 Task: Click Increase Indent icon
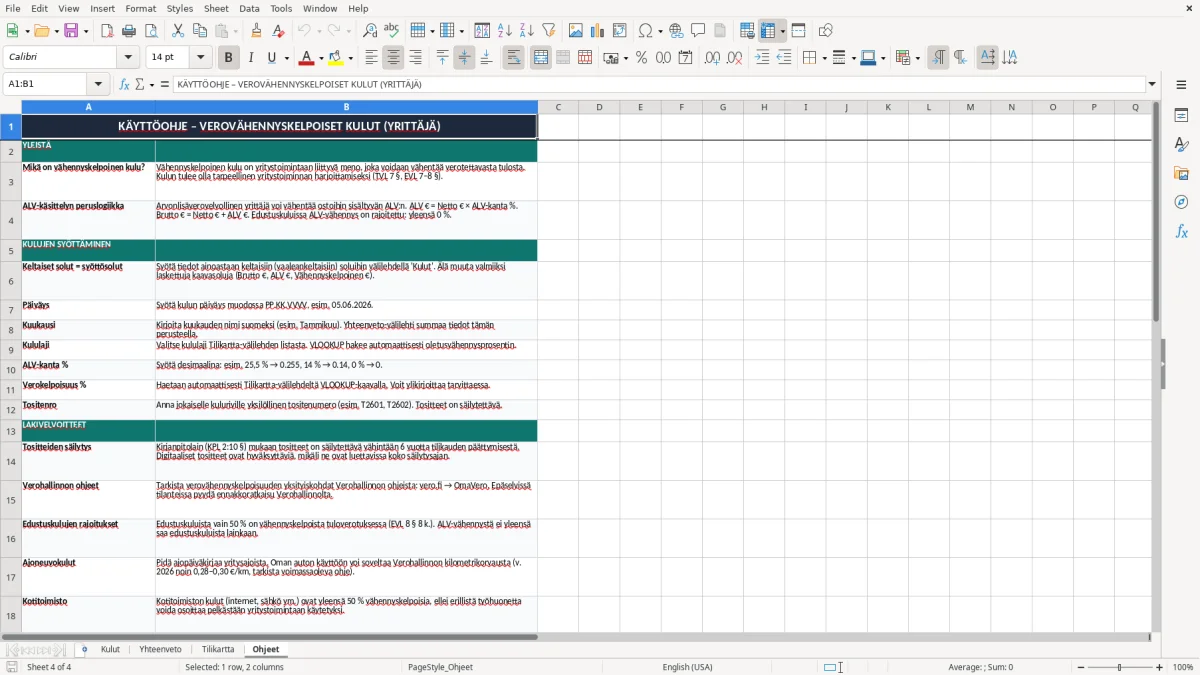[762, 58]
